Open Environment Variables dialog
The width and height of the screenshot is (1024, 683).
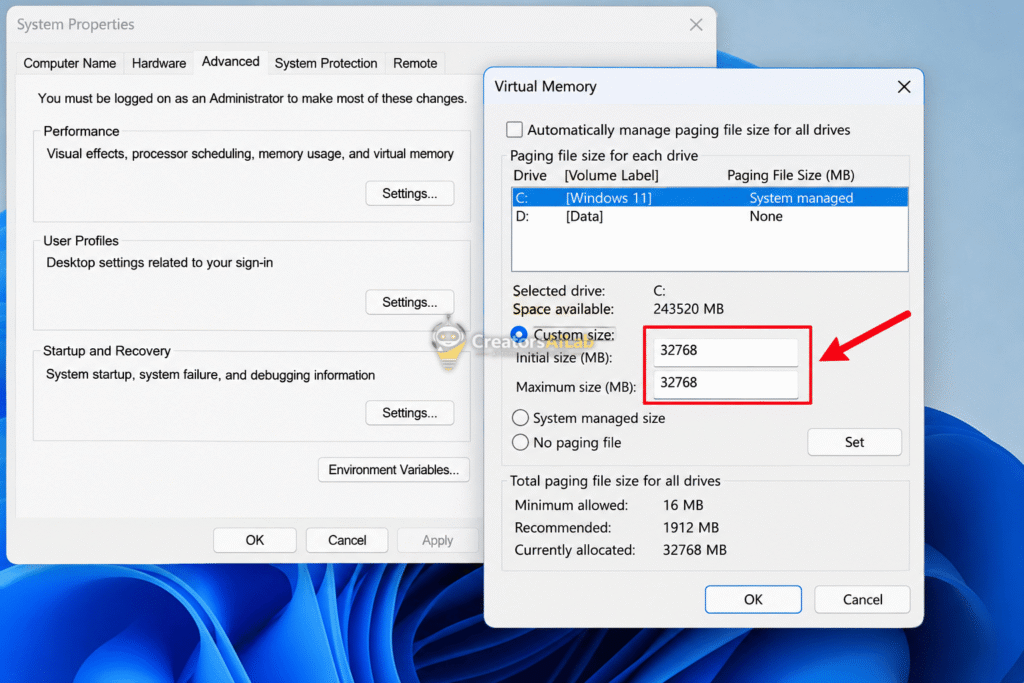394,470
